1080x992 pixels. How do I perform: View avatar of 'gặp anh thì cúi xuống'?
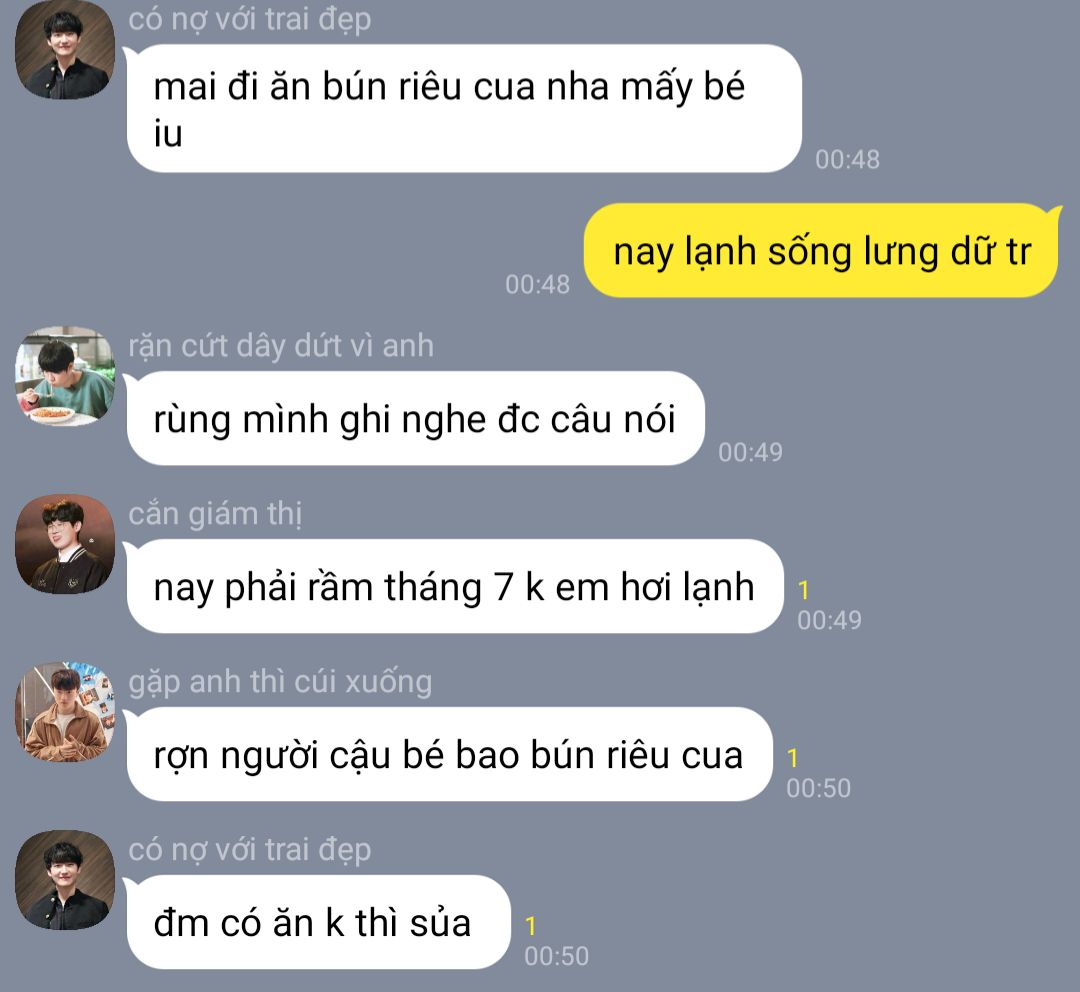pos(65,712)
